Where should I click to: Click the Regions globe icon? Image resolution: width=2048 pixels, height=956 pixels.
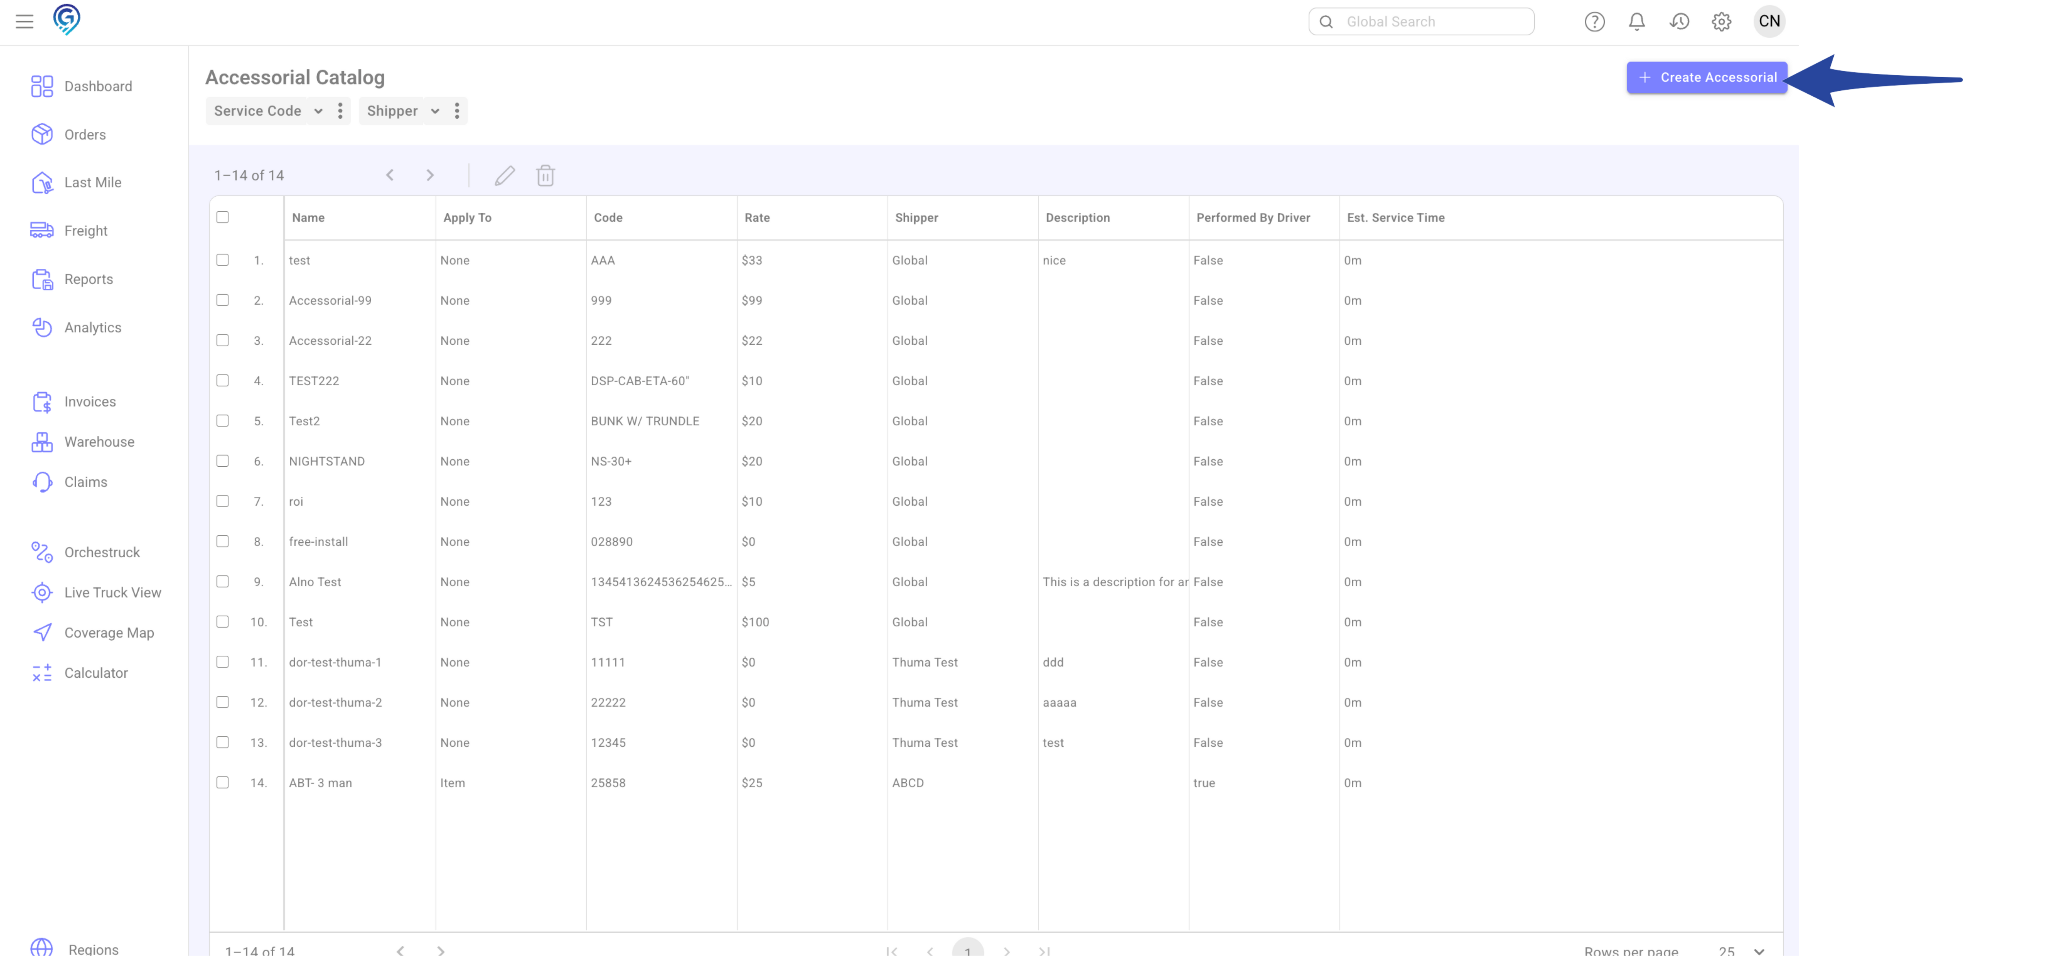[x=42, y=948]
